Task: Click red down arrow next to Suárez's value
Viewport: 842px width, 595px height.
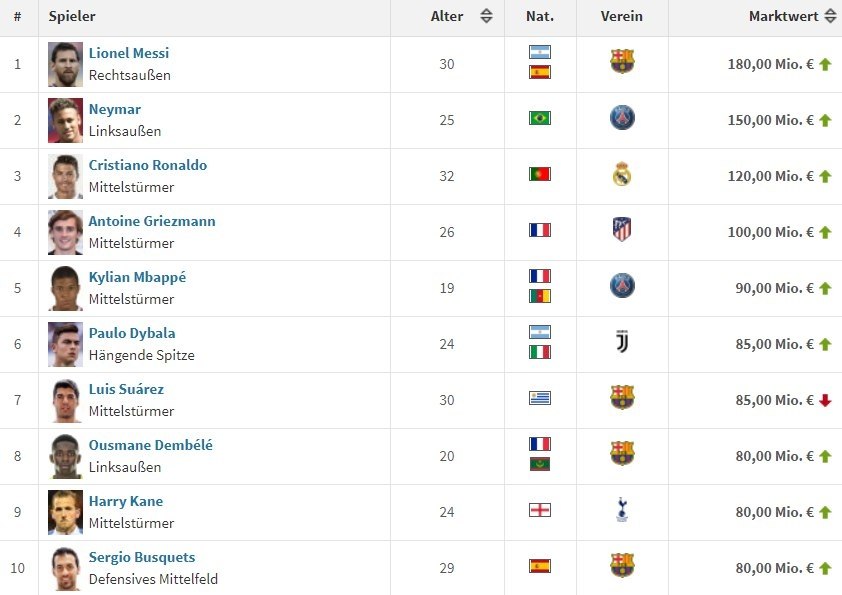Action: tap(825, 400)
